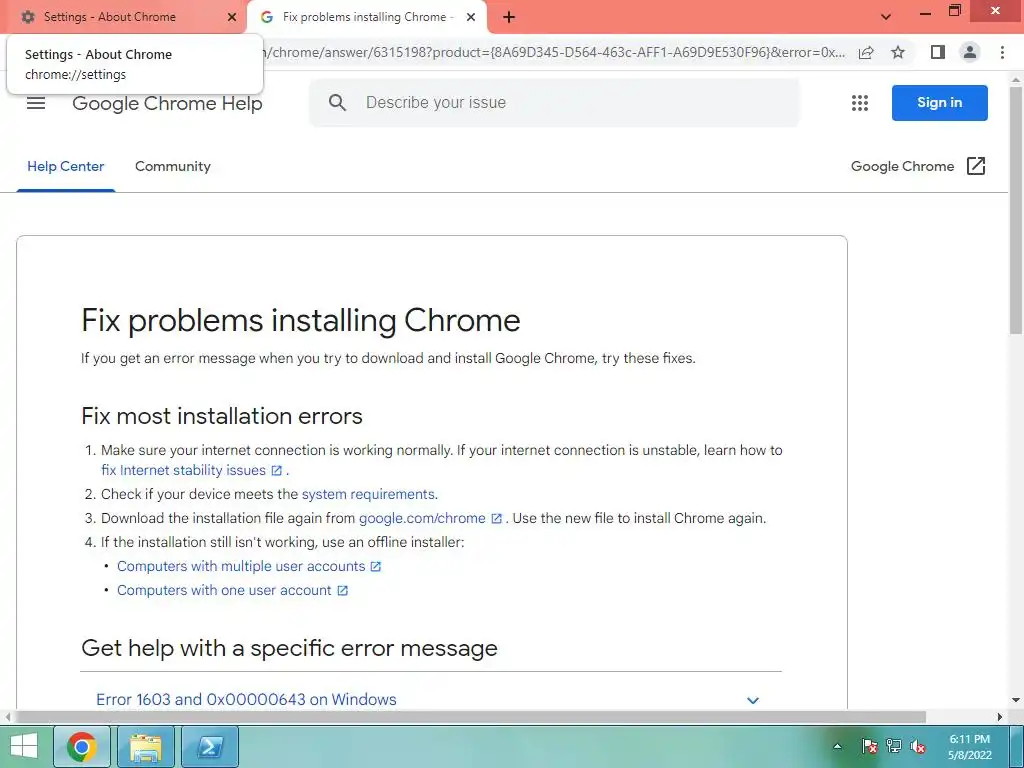This screenshot has width=1024, height=768.
Task: Close the Settings - About Chrome tab
Action: [x=232, y=17]
